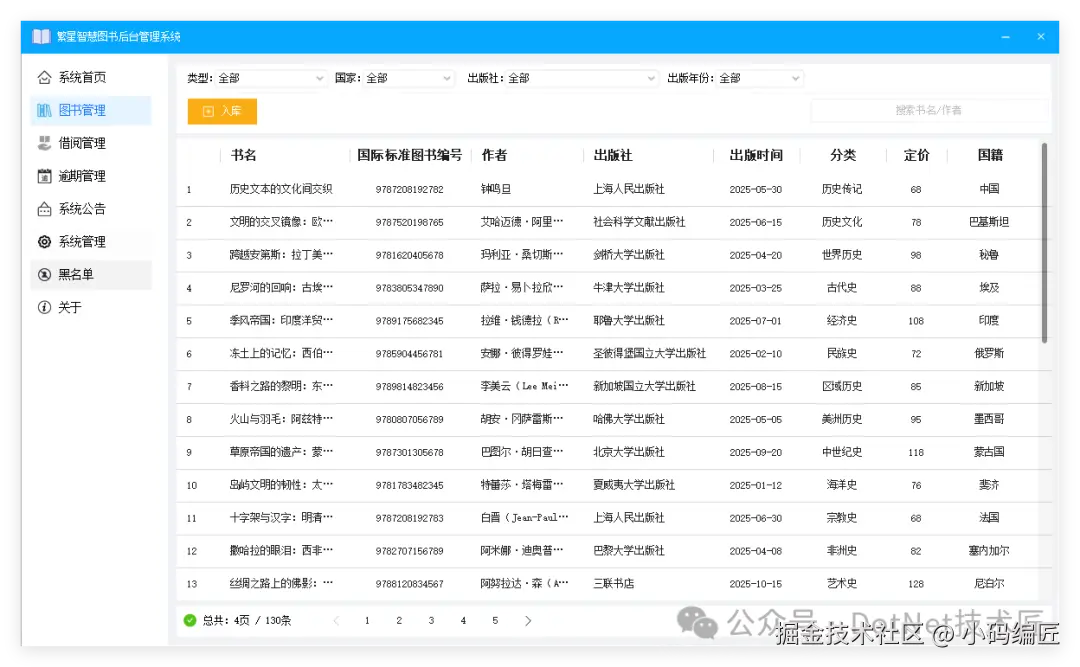Click date 2025-07-01
This screenshot has height=667, width=1080.
tap(756, 321)
